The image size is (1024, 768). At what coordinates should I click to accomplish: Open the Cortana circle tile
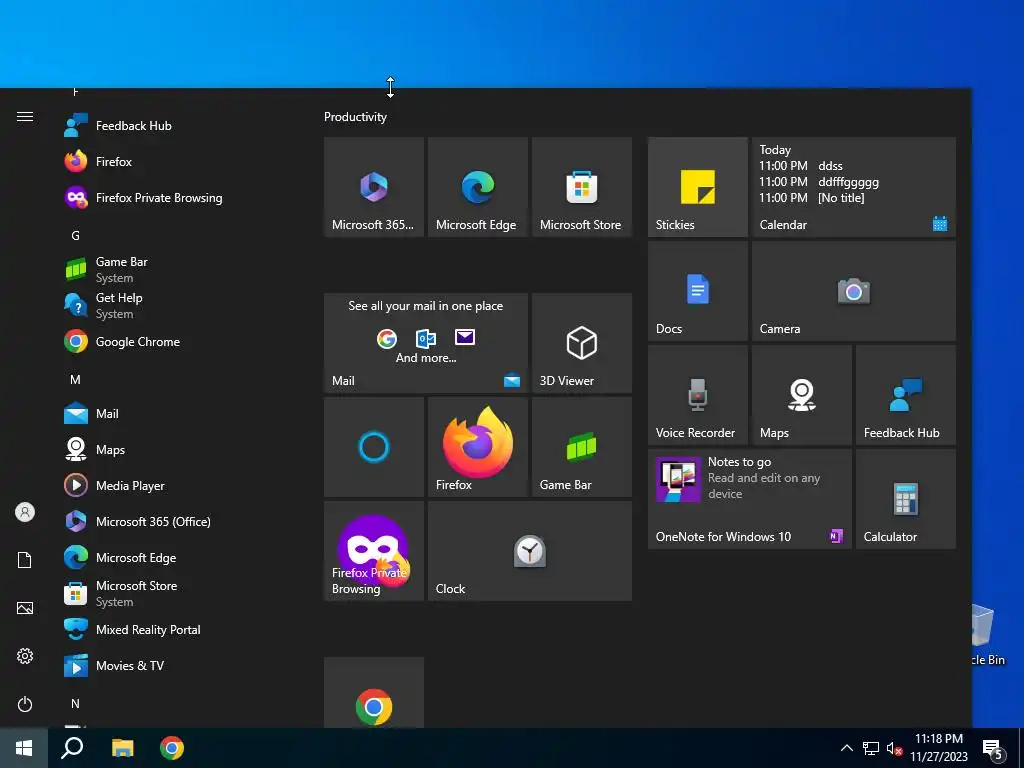point(374,447)
